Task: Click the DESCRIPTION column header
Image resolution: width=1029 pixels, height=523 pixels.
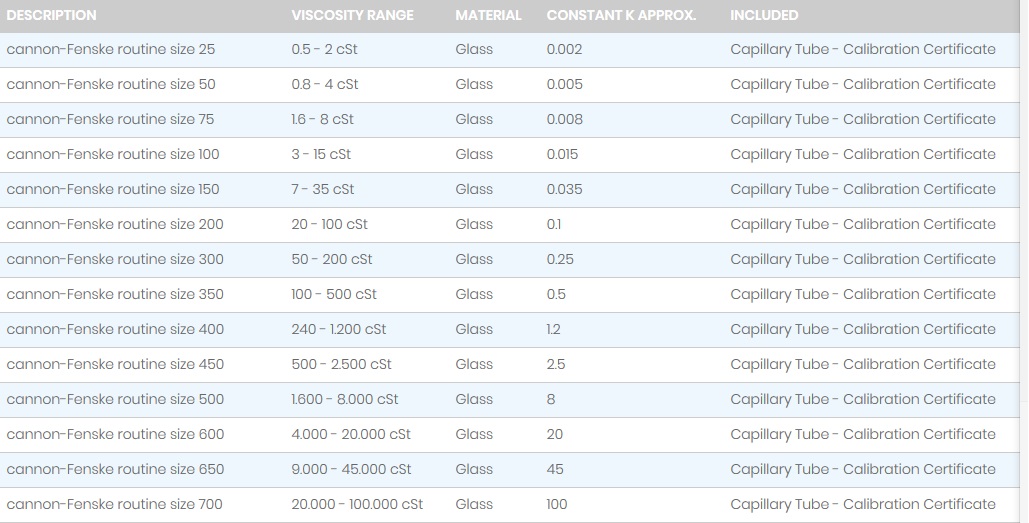Action: click(x=52, y=16)
